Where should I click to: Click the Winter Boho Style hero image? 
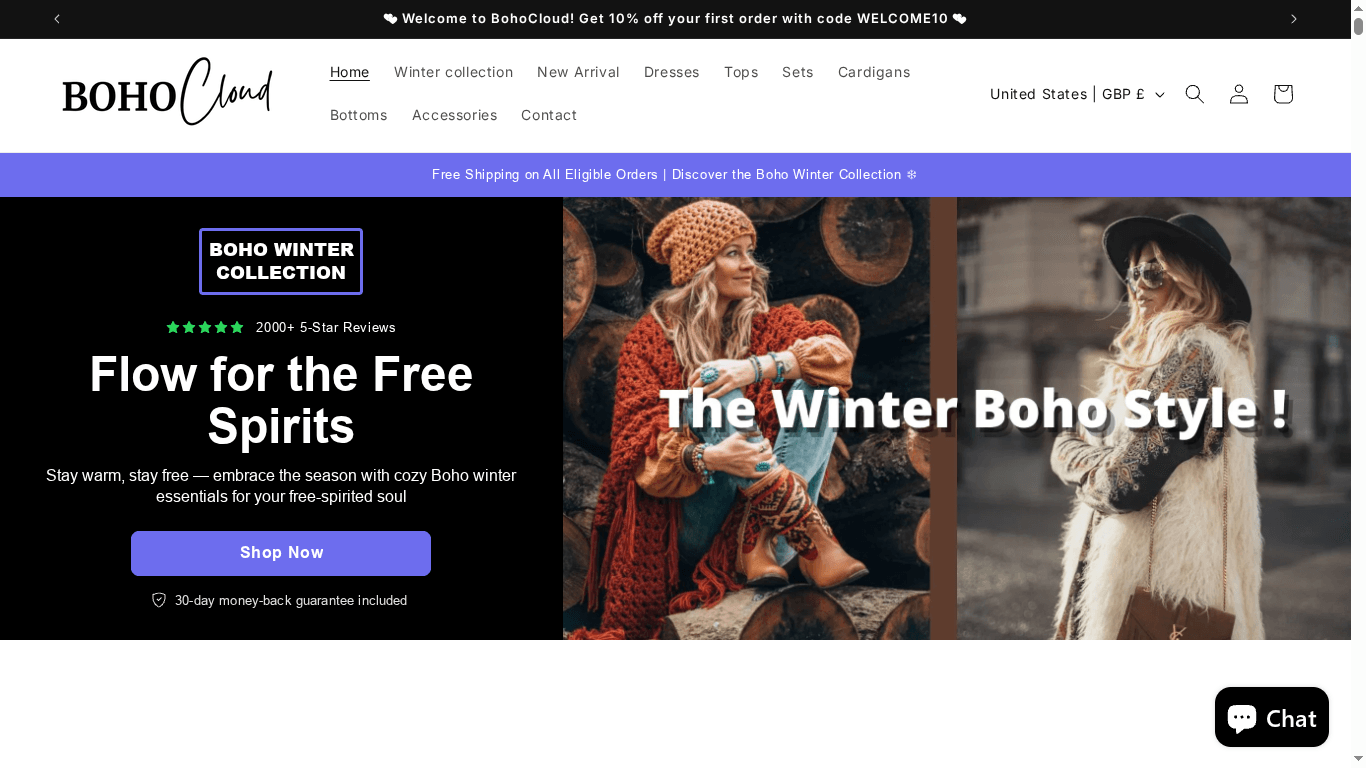pyautogui.click(x=957, y=418)
